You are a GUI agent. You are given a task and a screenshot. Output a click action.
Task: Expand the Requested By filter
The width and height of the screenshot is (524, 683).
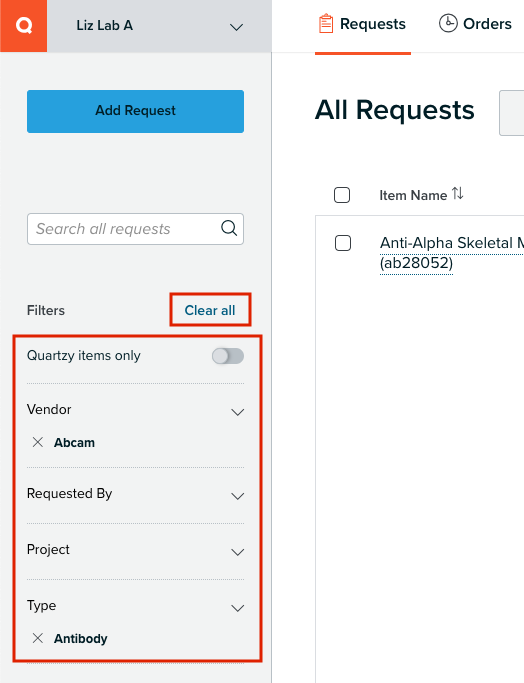[135, 495]
